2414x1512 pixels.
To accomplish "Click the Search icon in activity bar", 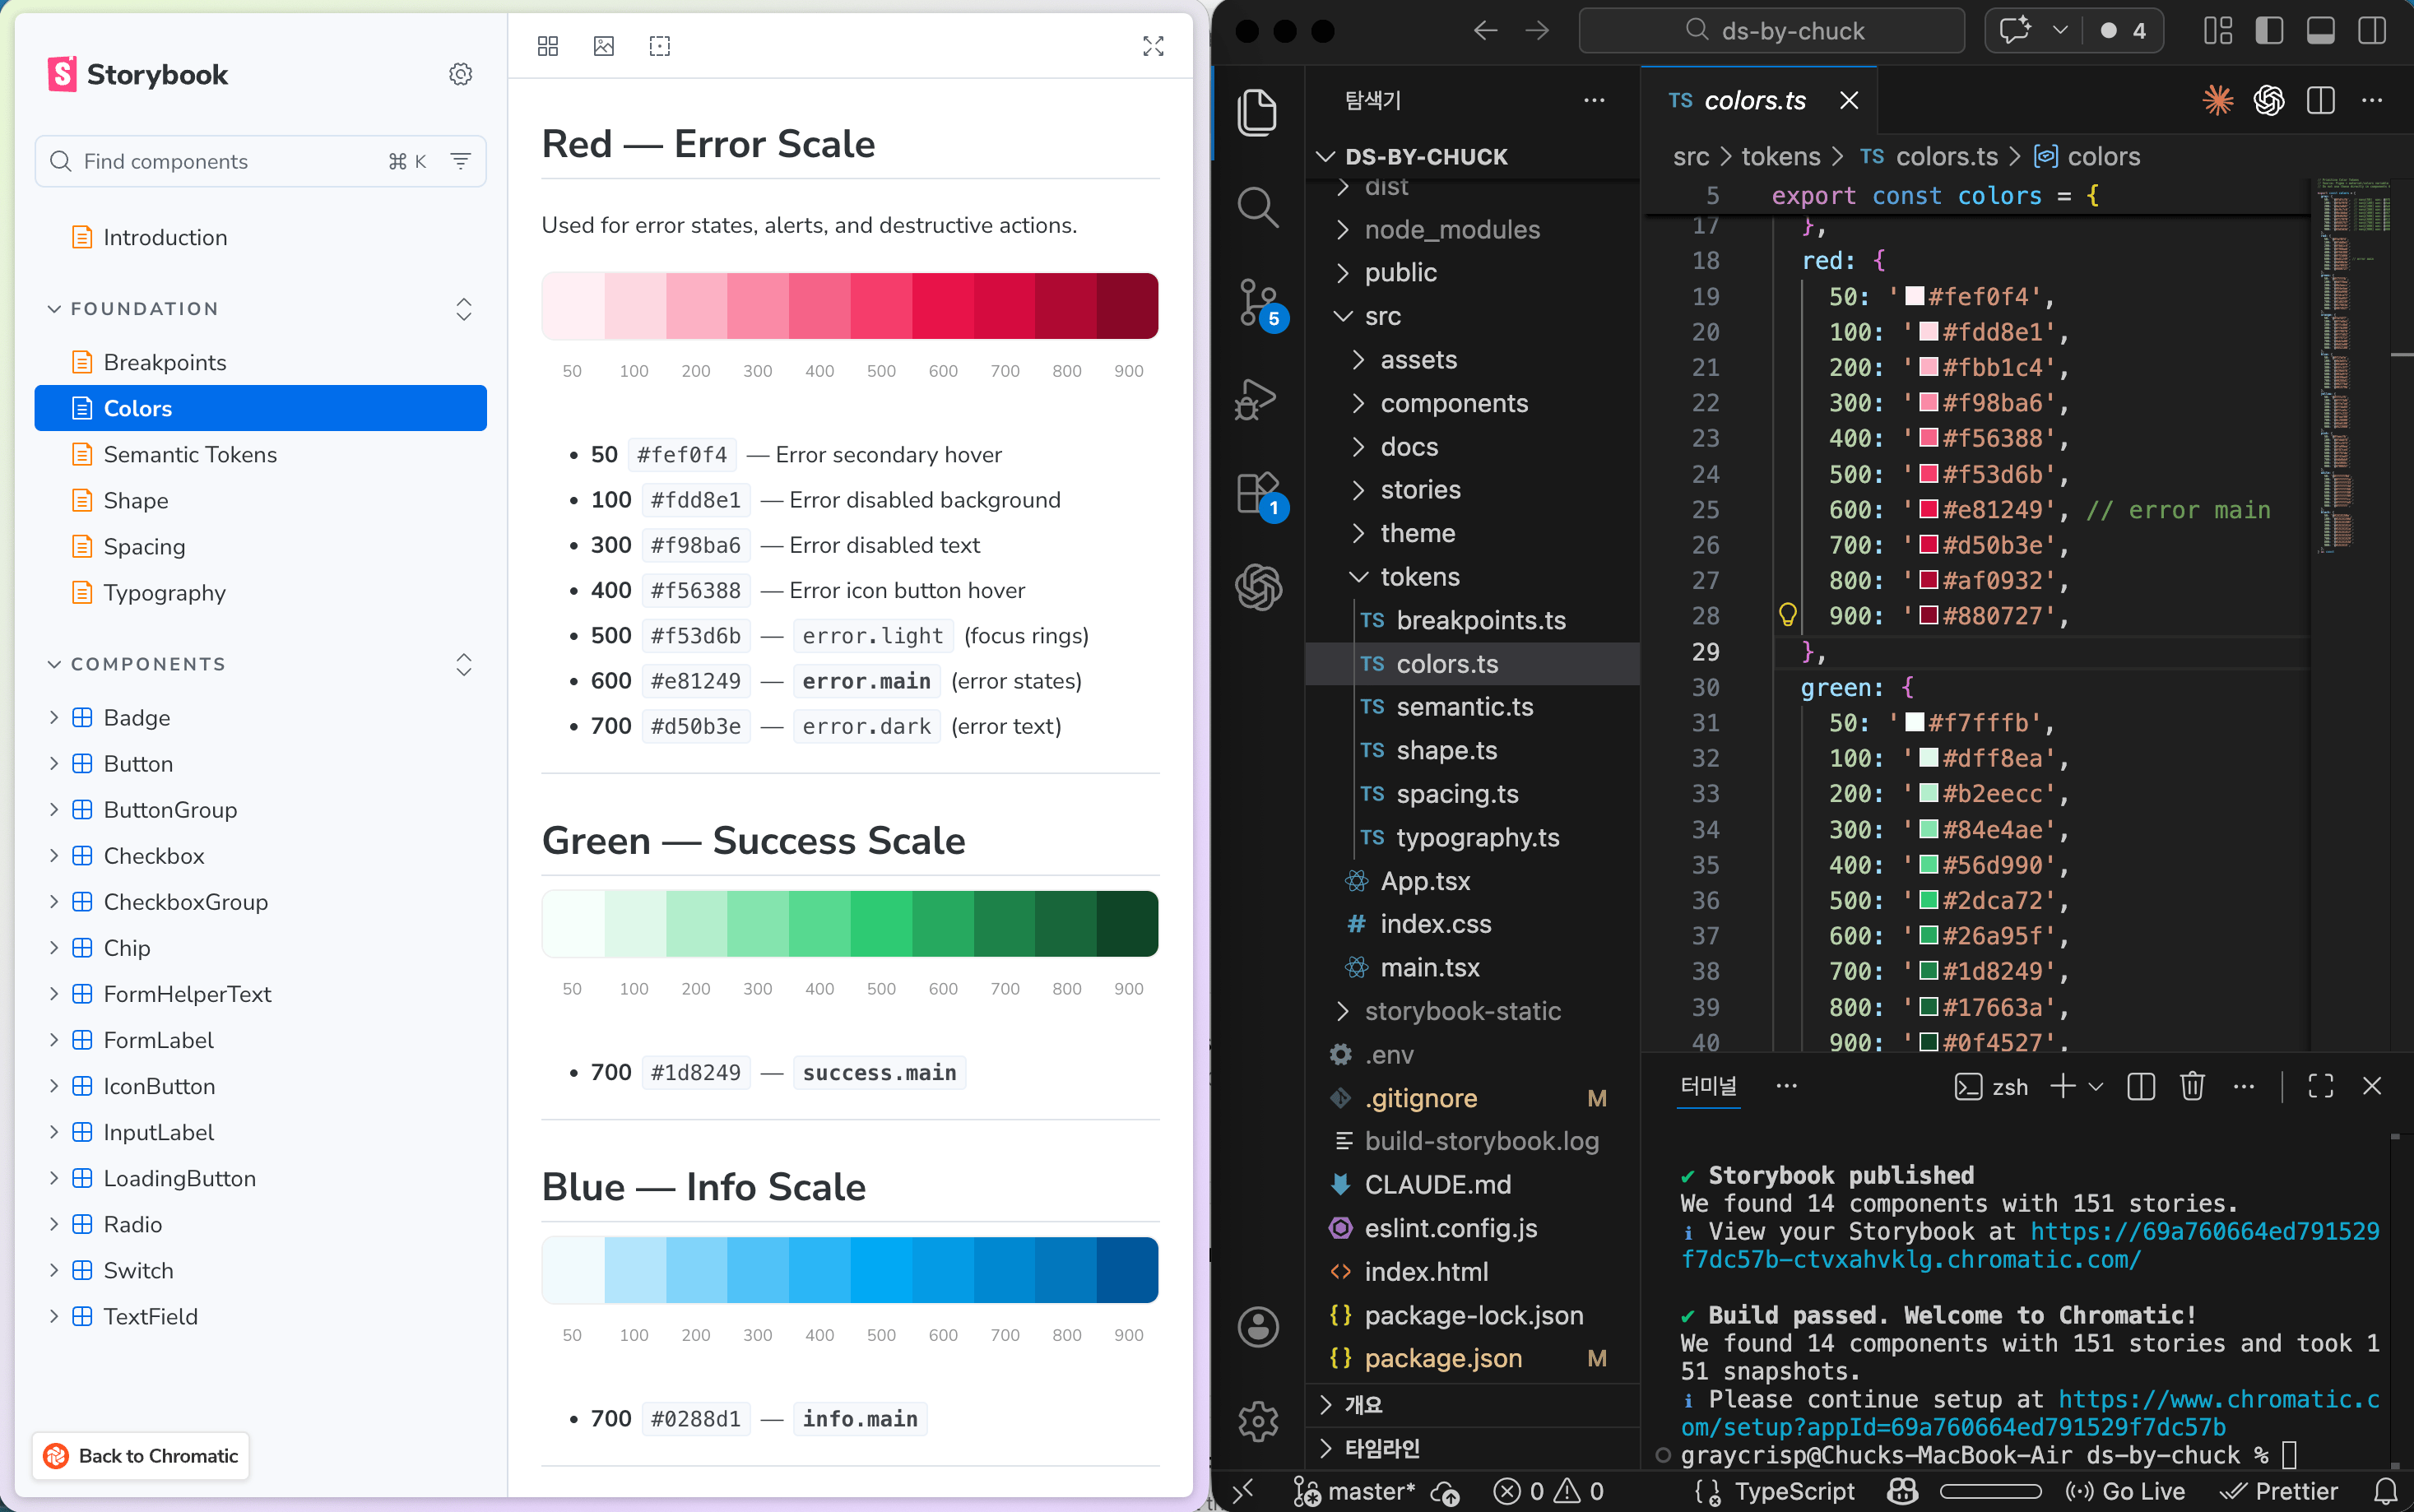I will tap(1257, 207).
